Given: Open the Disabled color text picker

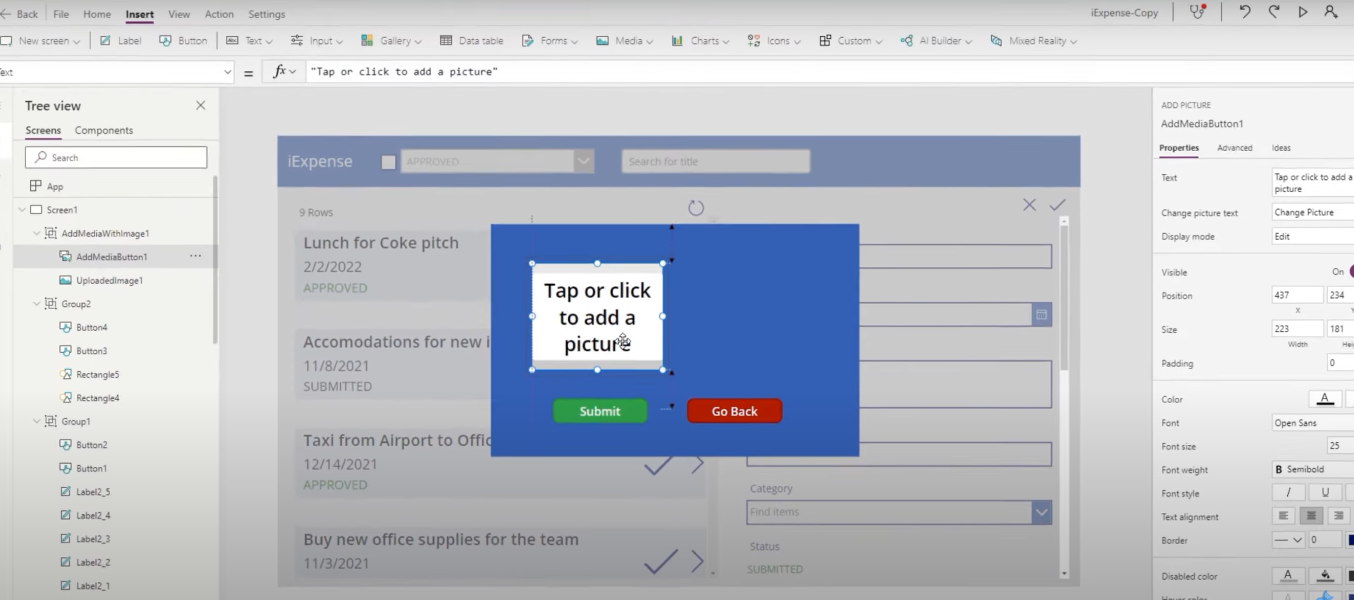Looking at the screenshot, I should 1288,576.
